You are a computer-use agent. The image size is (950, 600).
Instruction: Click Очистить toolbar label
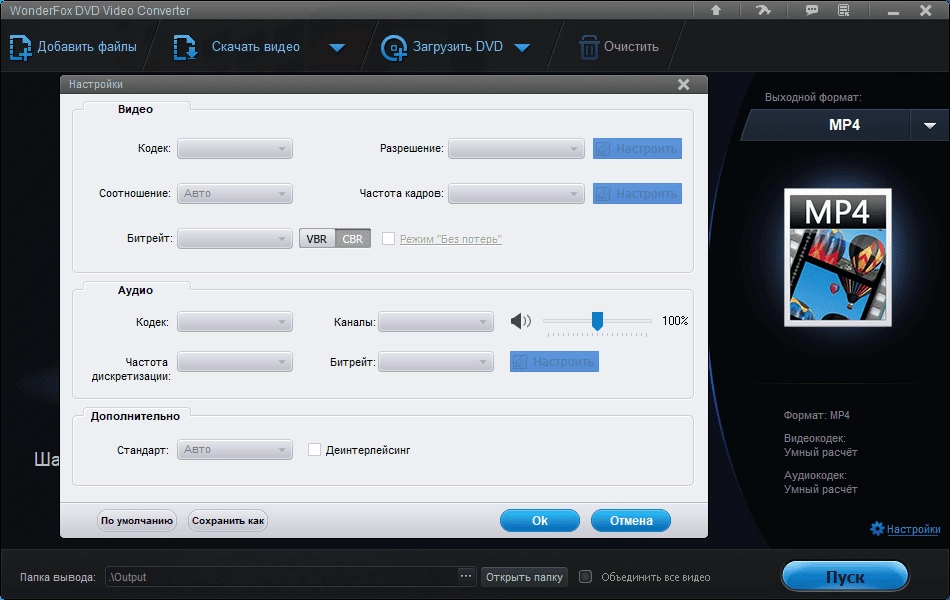pos(631,47)
